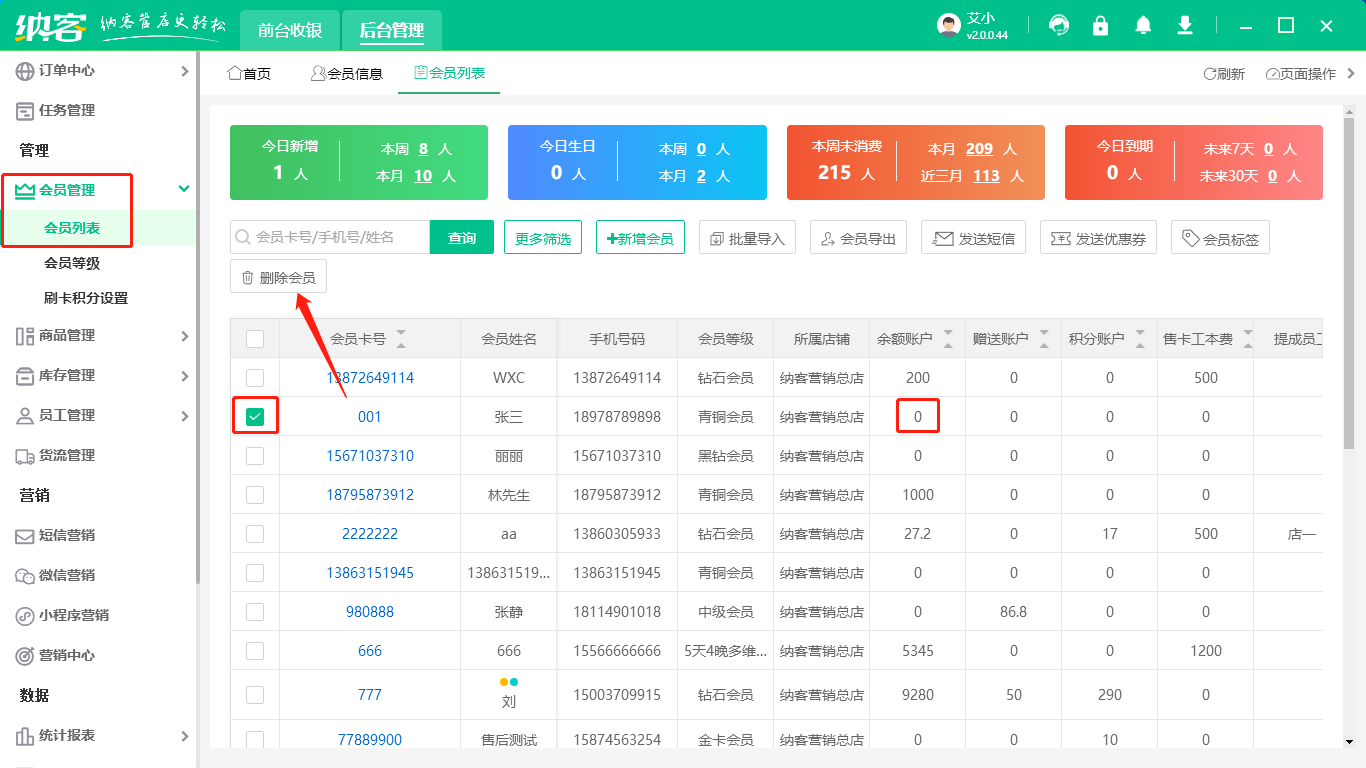The image size is (1366, 768).
Task: Switch to the 前台收银 tab
Action: coord(289,30)
